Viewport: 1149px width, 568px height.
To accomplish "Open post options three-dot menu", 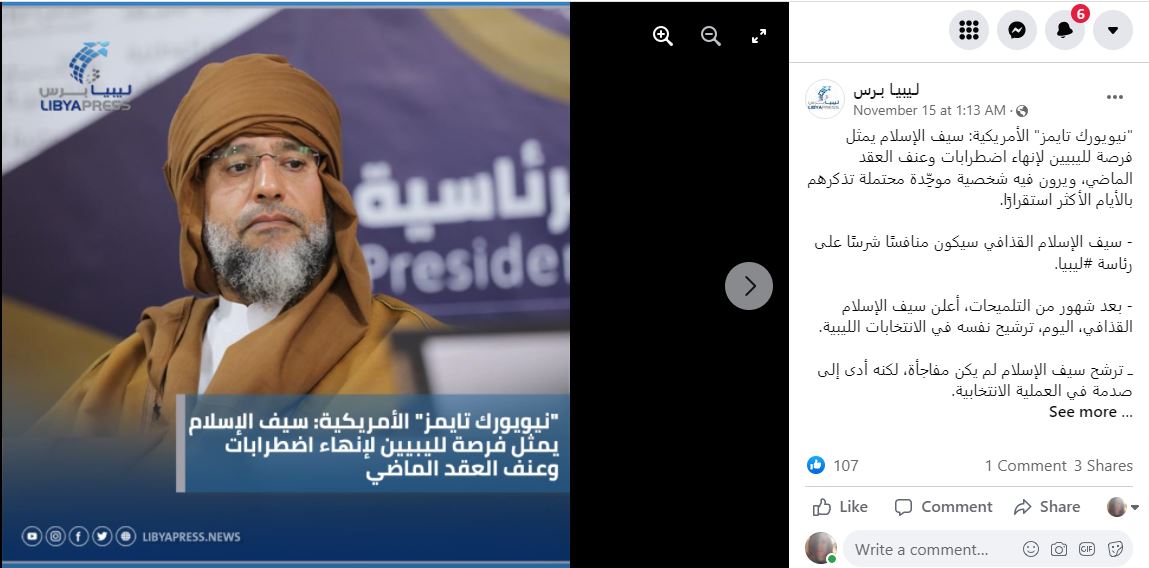I will tap(1115, 97).
